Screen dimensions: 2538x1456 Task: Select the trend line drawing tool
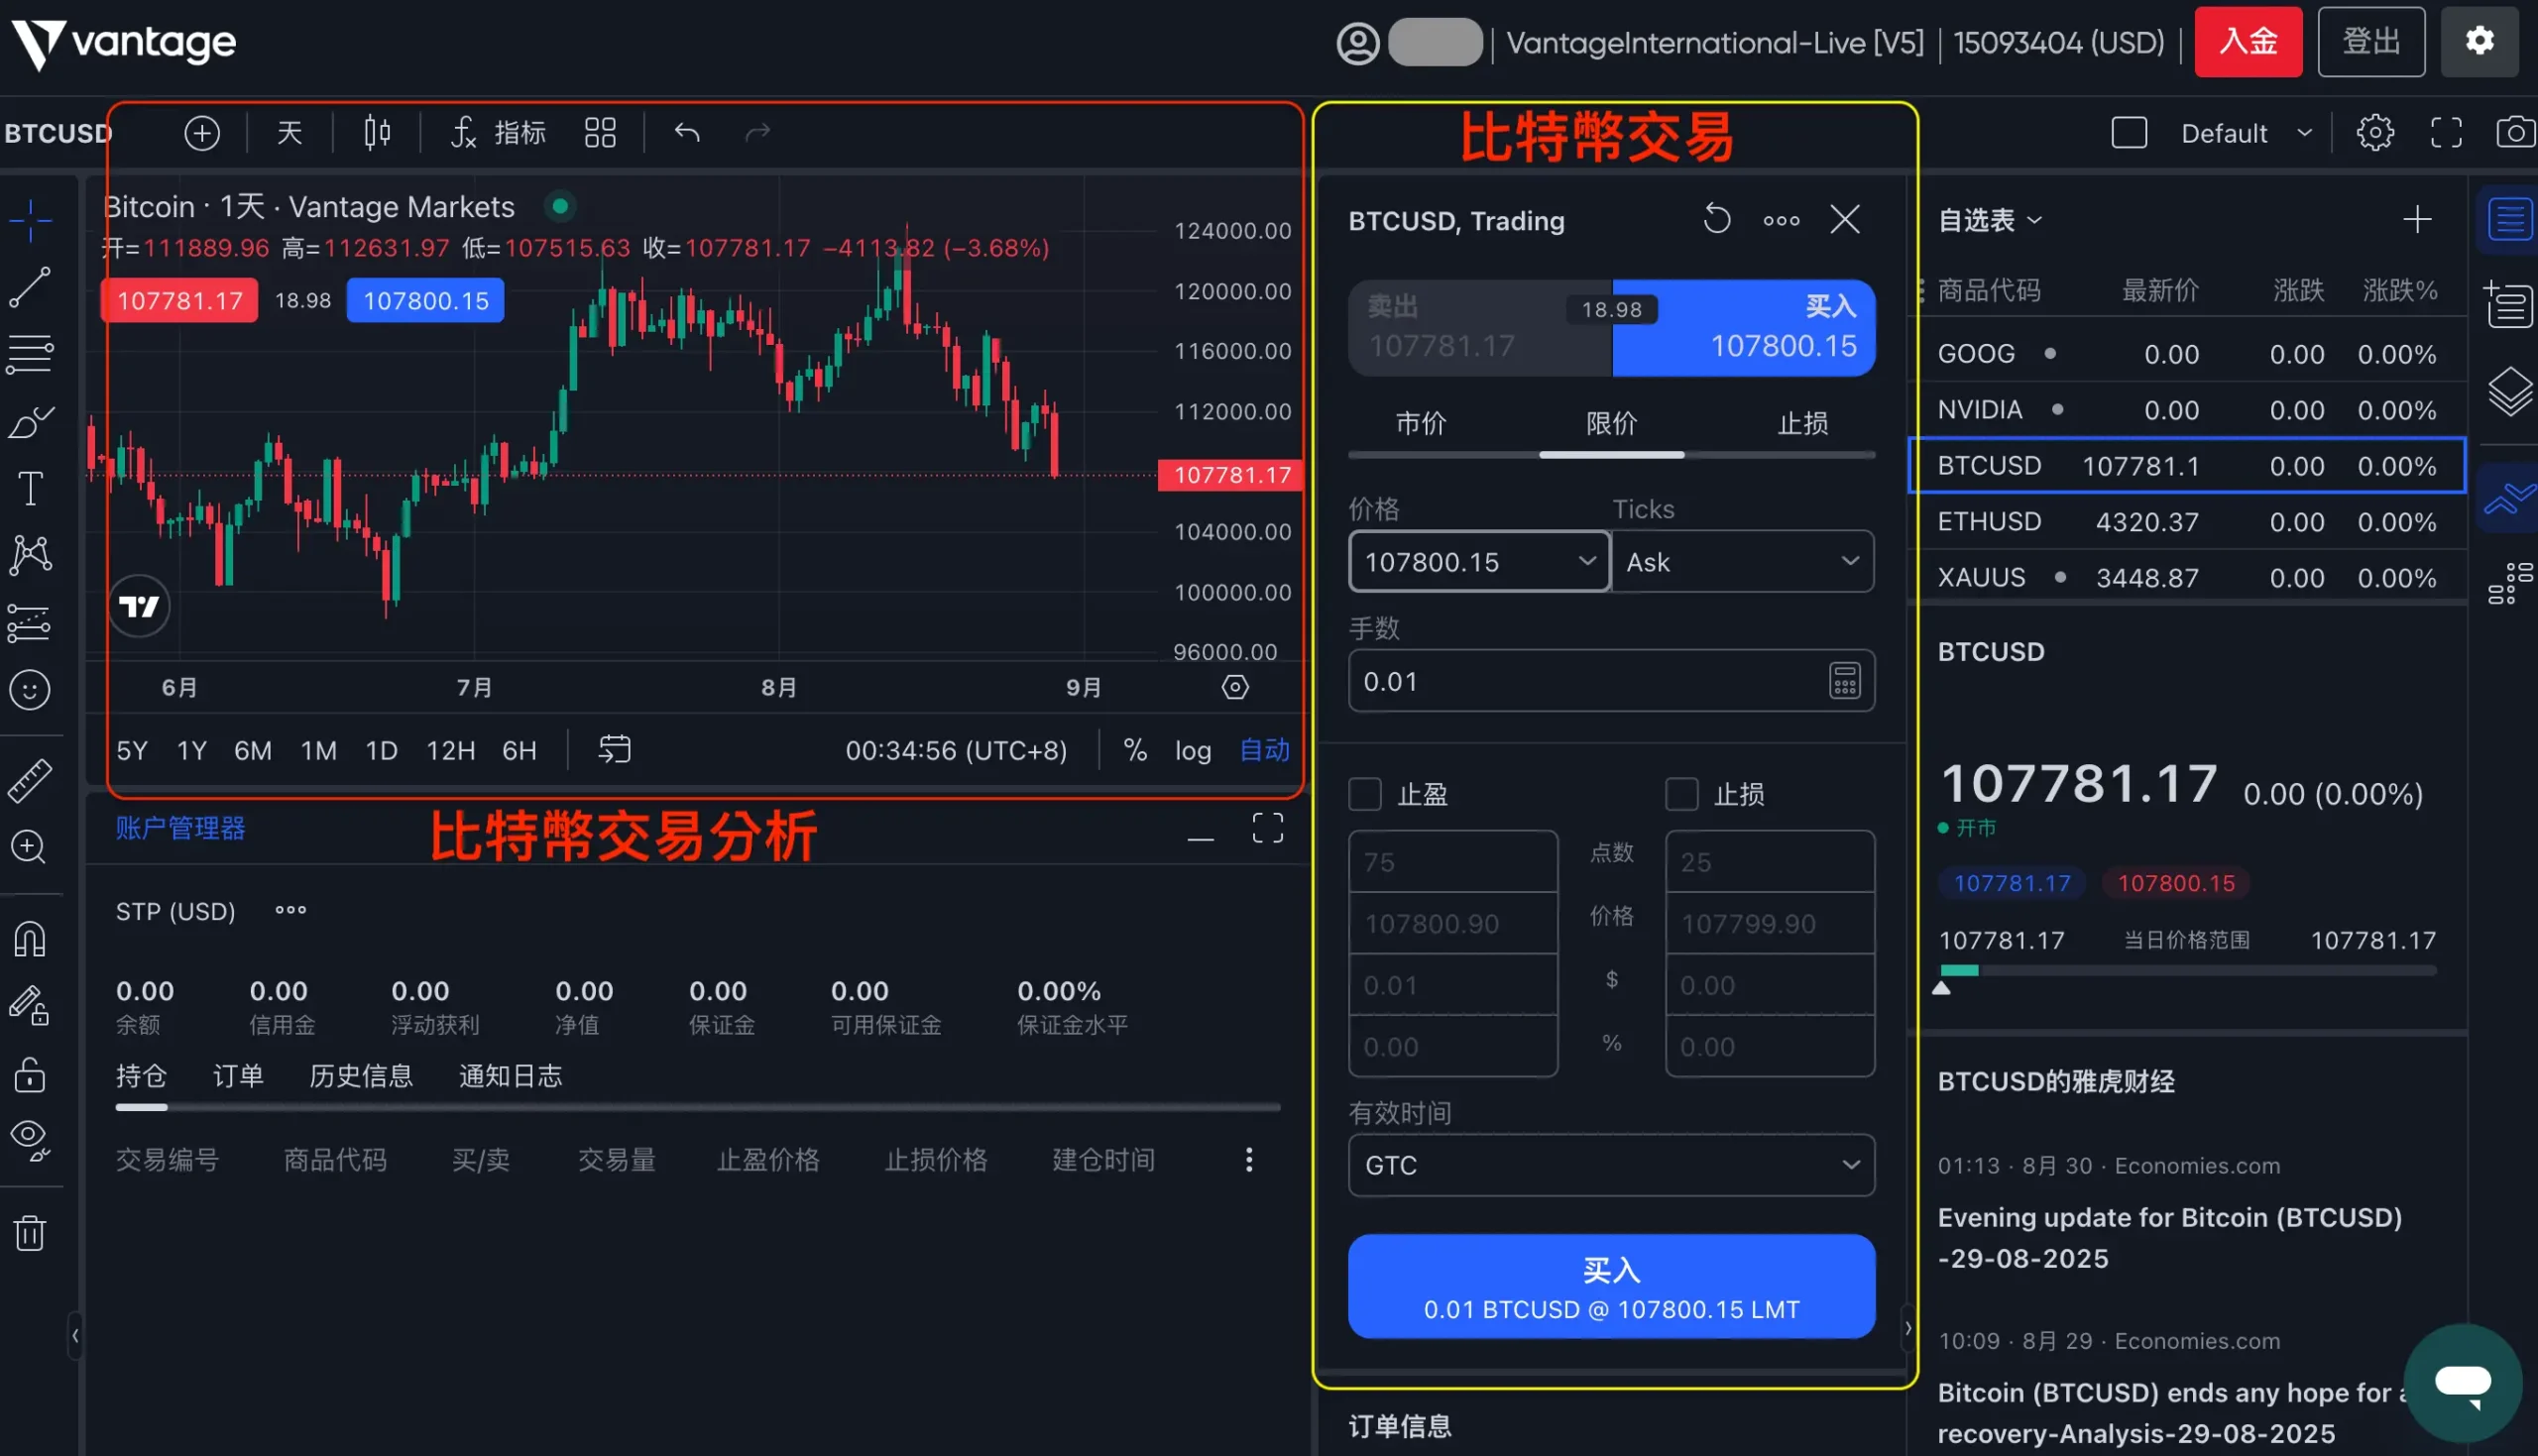(30, 287)
